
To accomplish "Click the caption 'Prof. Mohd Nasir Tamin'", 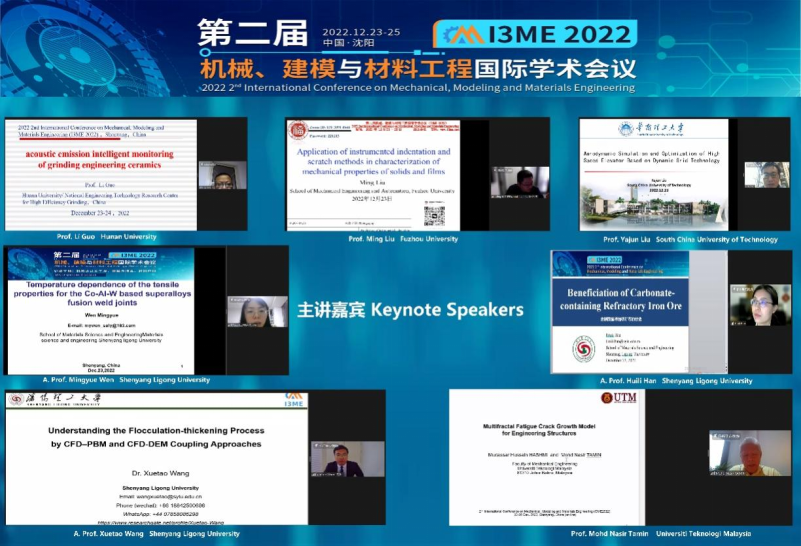I will coord(661,533).
